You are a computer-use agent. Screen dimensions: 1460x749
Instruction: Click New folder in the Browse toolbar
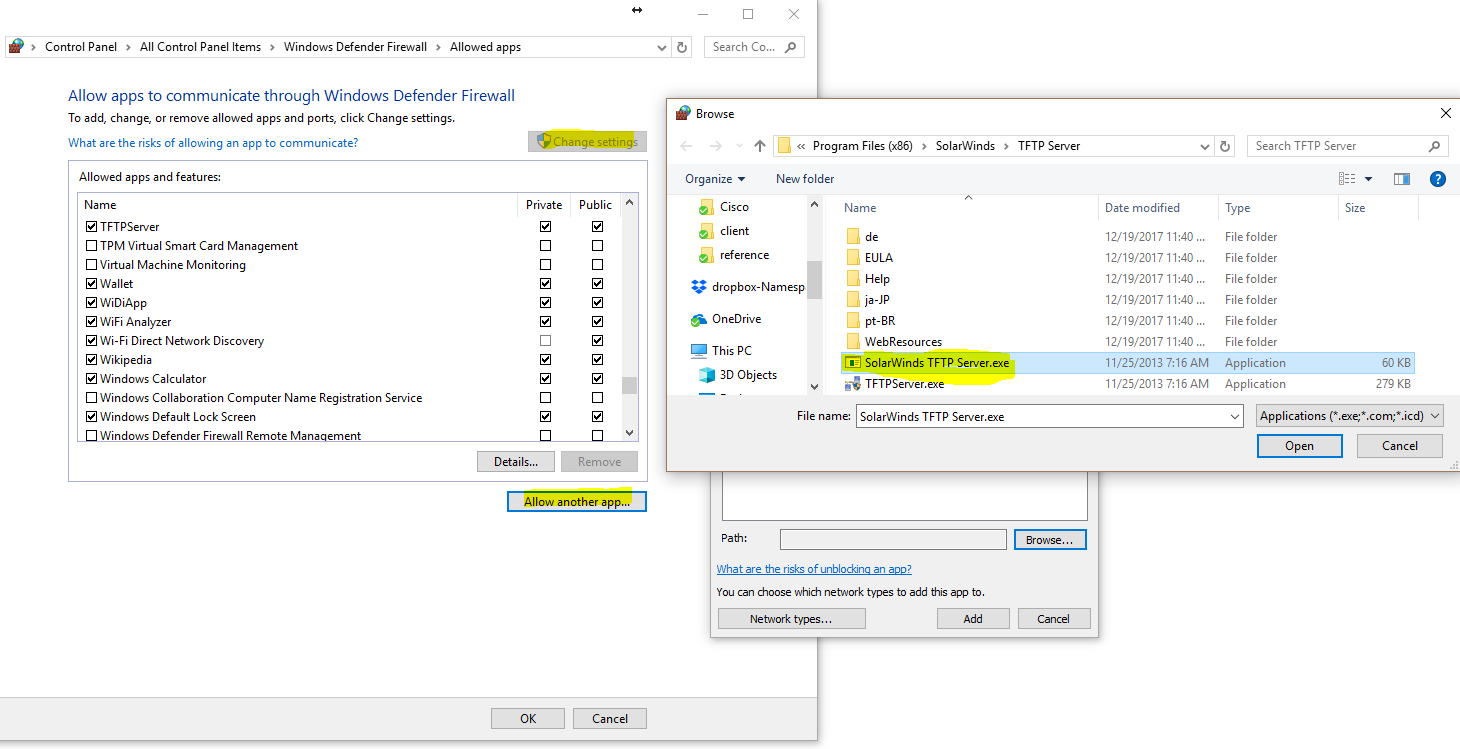(804, 178)
